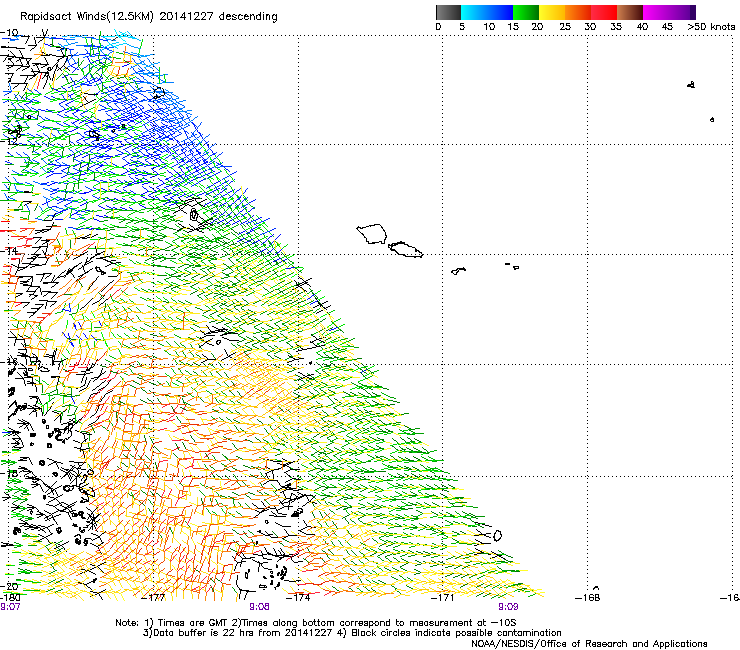Image resolution: width=740 pixels, height=650 pixels.
Task: Click the '45' legend scale label
Action: pos(667,27)
